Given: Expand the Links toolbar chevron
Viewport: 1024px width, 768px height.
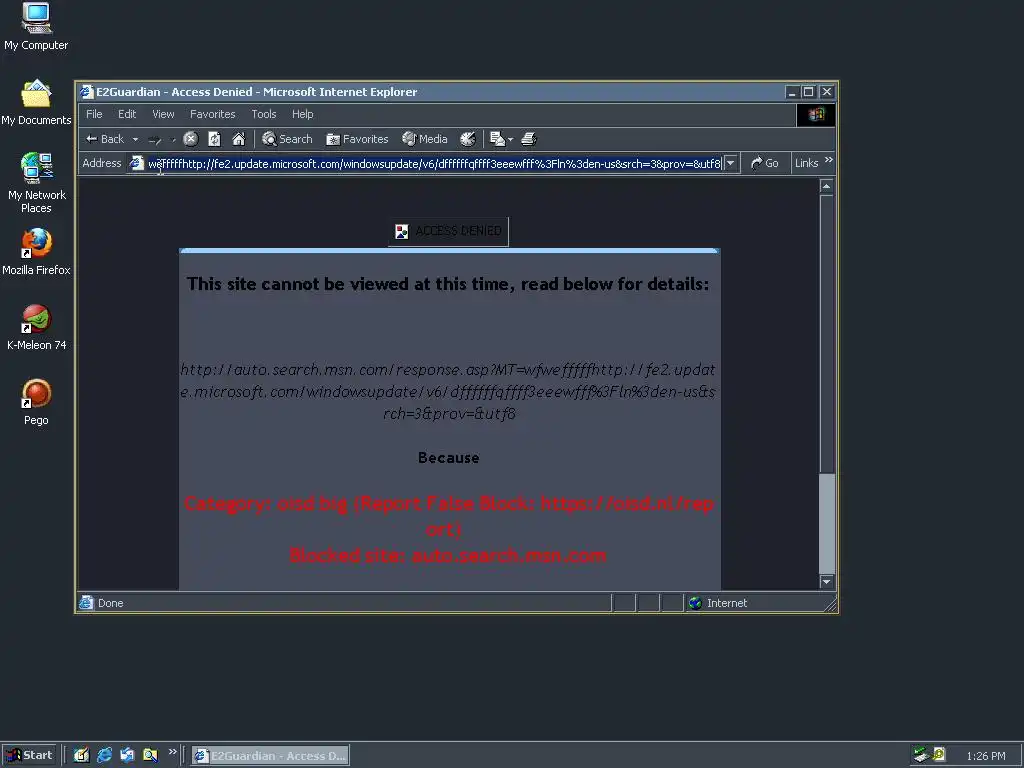Looking at the screenshot, I should click(829, 160).
